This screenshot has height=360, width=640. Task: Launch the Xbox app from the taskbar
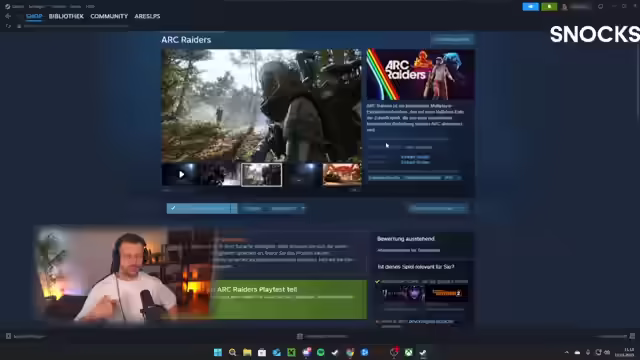click(409, 352)
